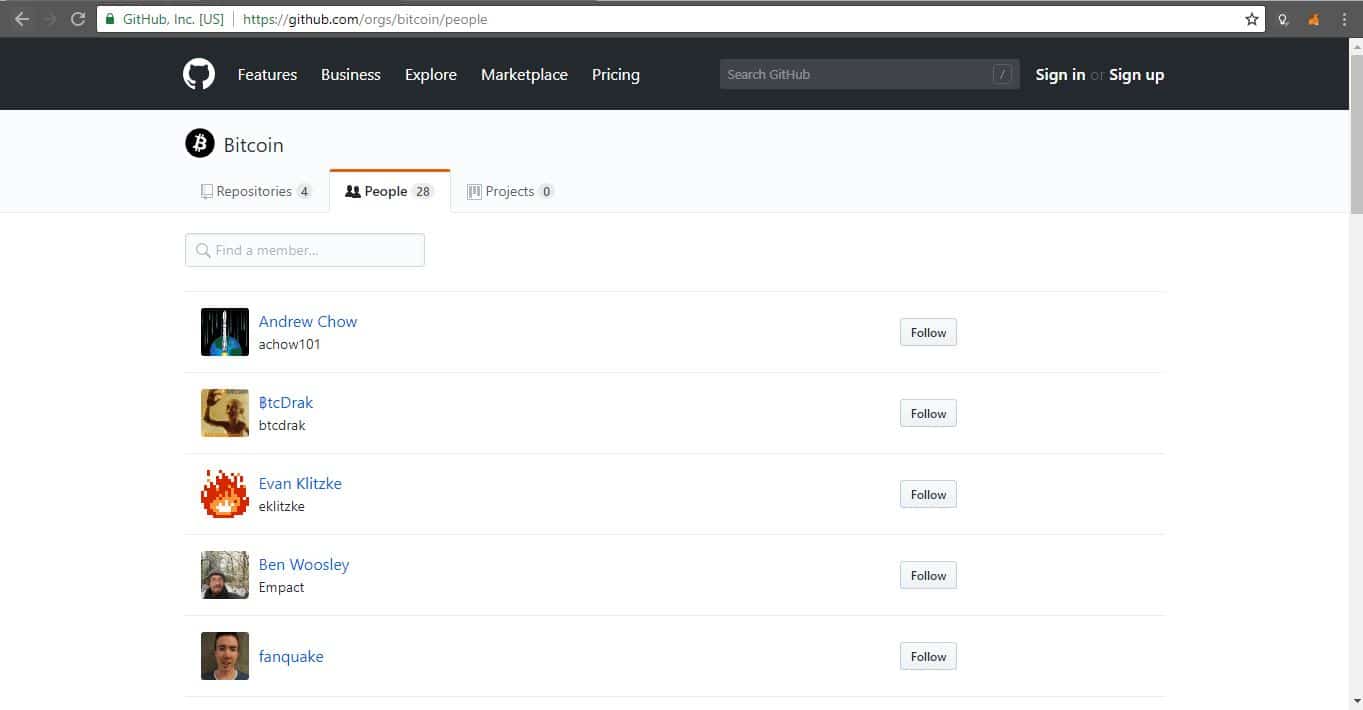This screenshot has width=1363, height=710.
Task: Open Ben Woosley's profile link
Action: [x=304, y=564]
